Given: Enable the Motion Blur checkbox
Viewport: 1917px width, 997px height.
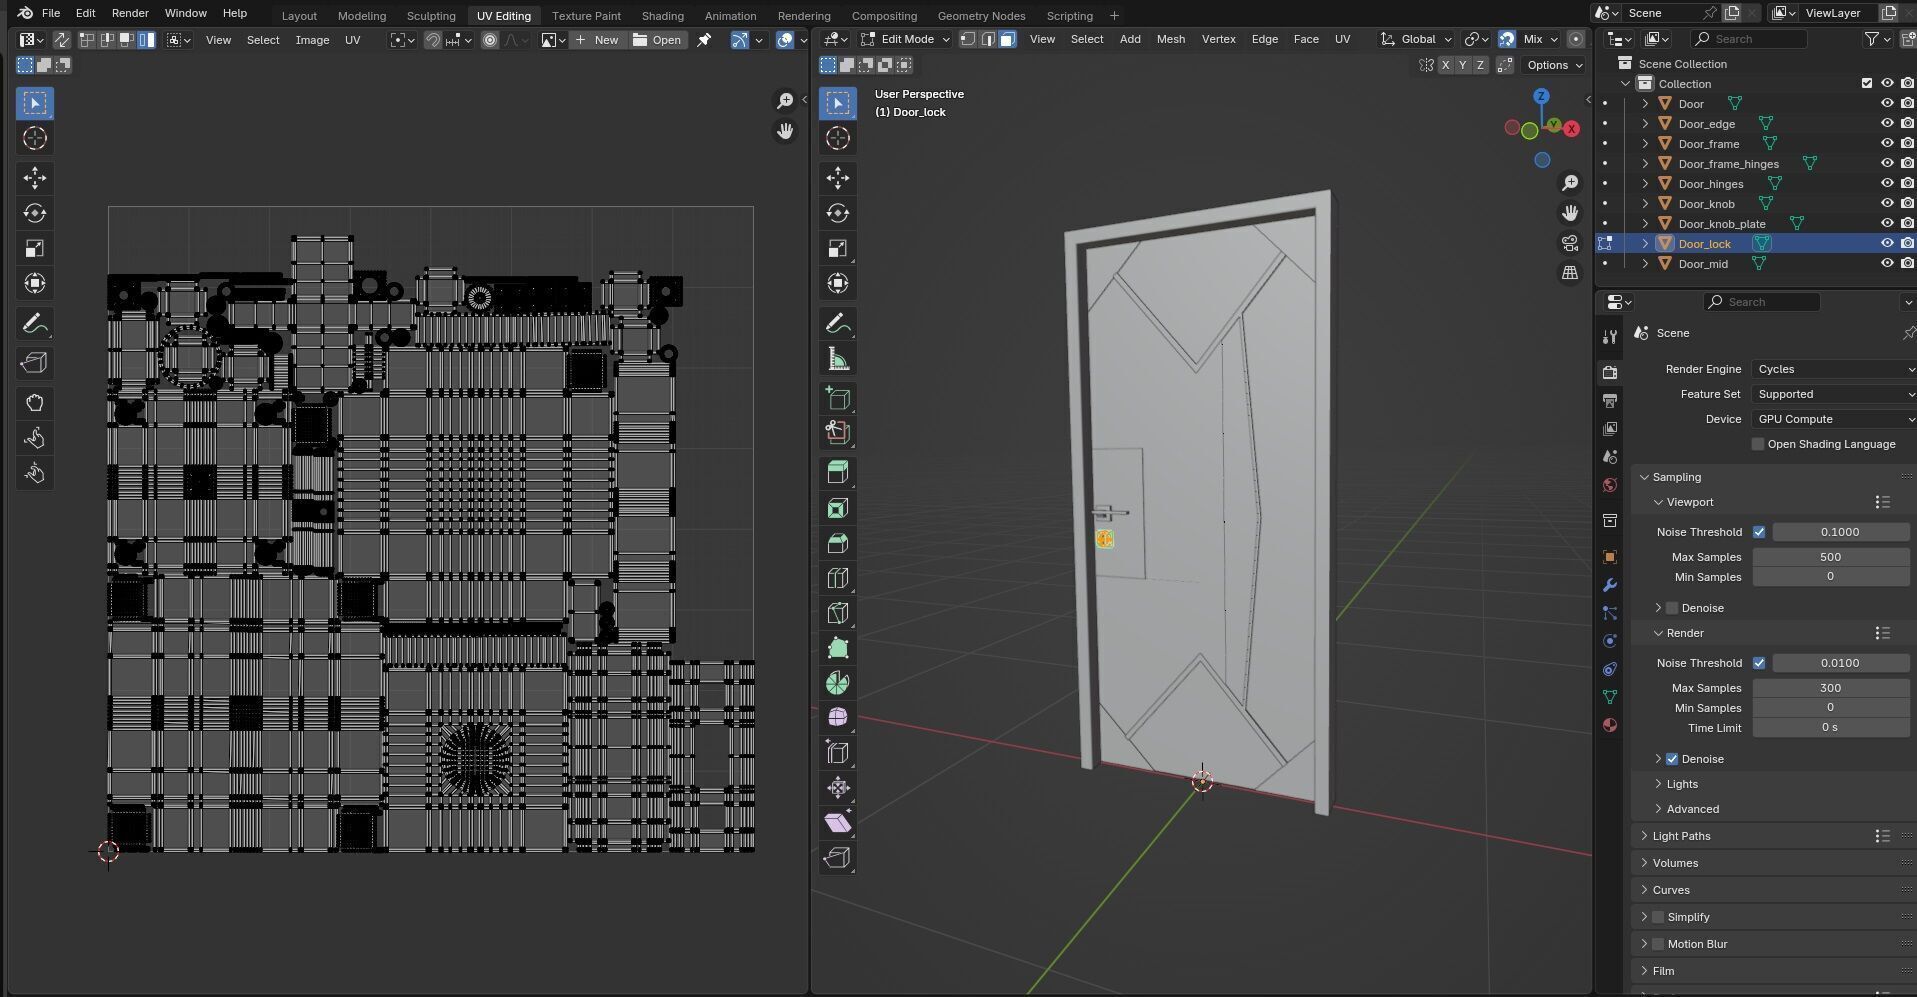Looking at the screenshot, I should click(1658, 944).
